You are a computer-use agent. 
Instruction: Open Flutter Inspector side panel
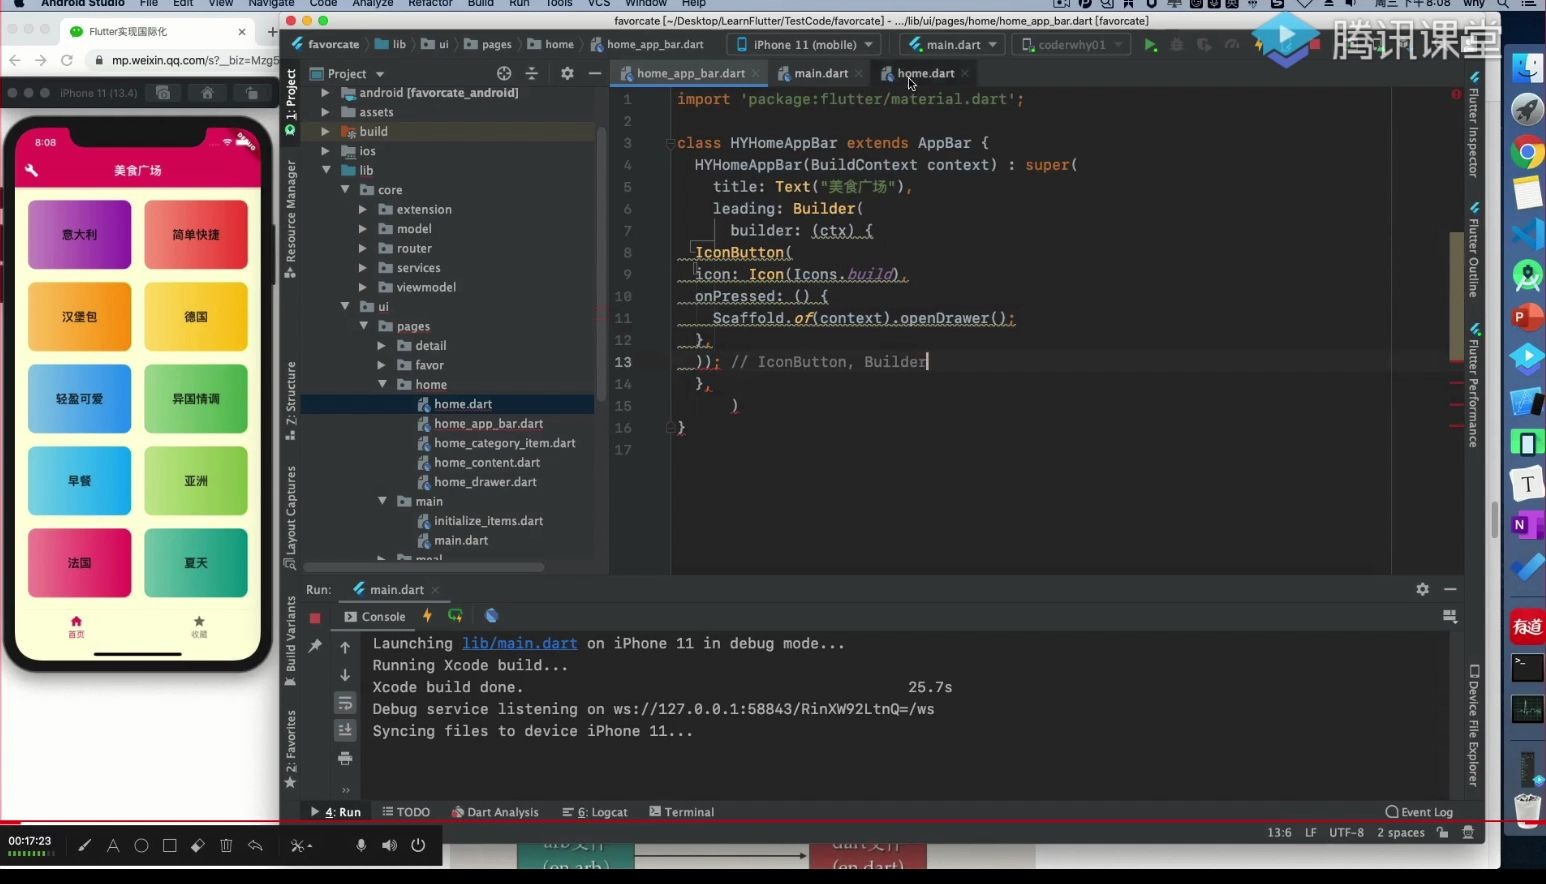(x=1473, y=124)
